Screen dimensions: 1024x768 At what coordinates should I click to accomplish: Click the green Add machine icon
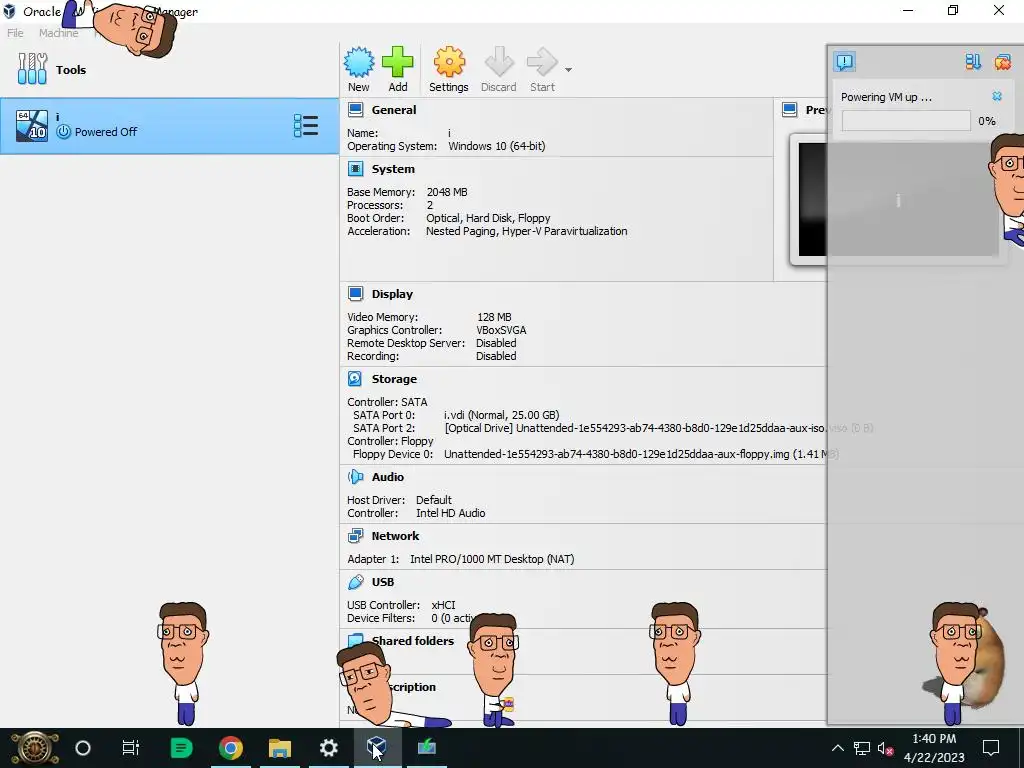point(398,63)
